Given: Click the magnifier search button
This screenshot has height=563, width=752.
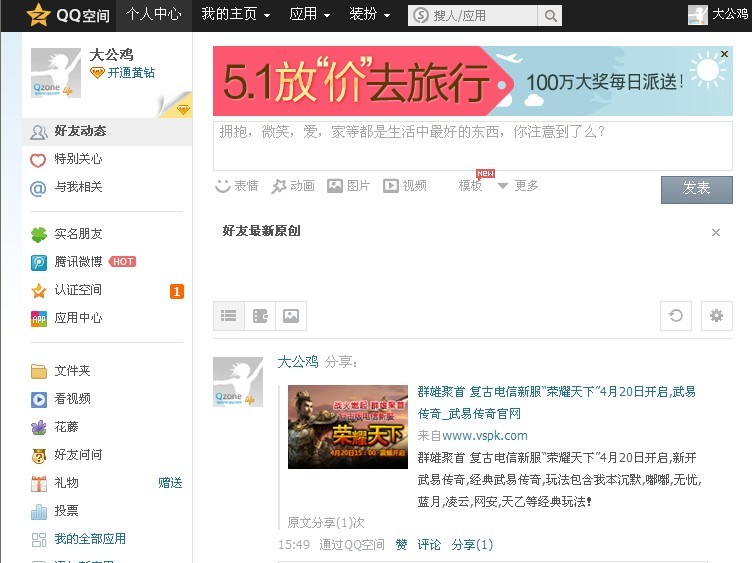Looking at the screenshot, I should pyautogui.click(x=550, y=16).
